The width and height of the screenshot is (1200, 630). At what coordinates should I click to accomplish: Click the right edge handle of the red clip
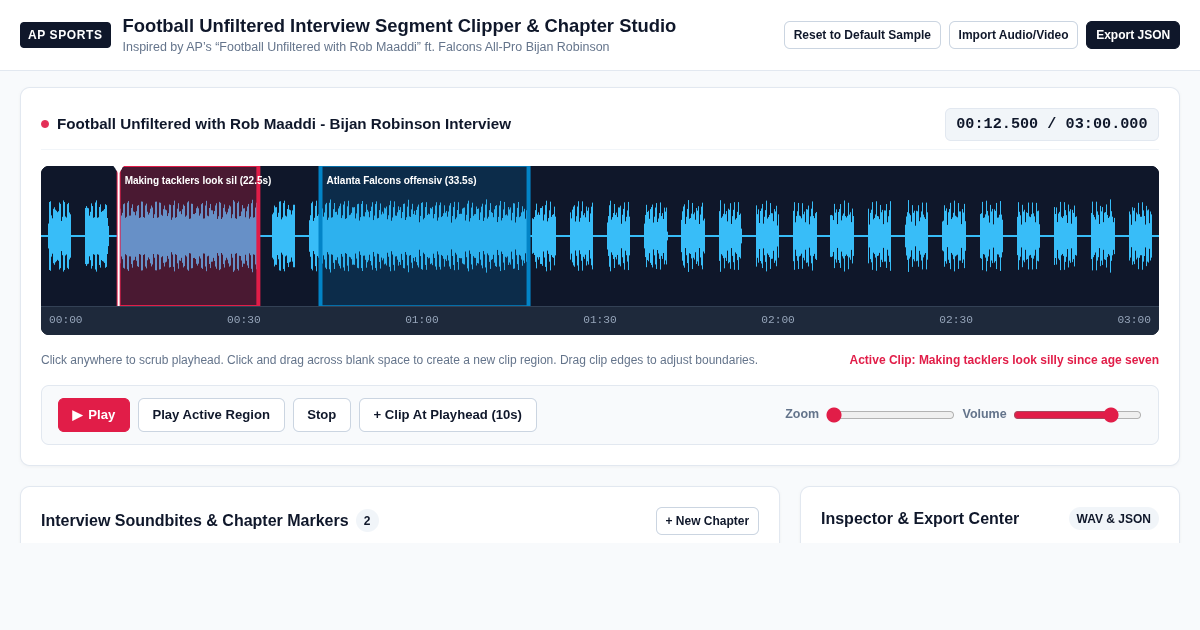tap(258, 236)
